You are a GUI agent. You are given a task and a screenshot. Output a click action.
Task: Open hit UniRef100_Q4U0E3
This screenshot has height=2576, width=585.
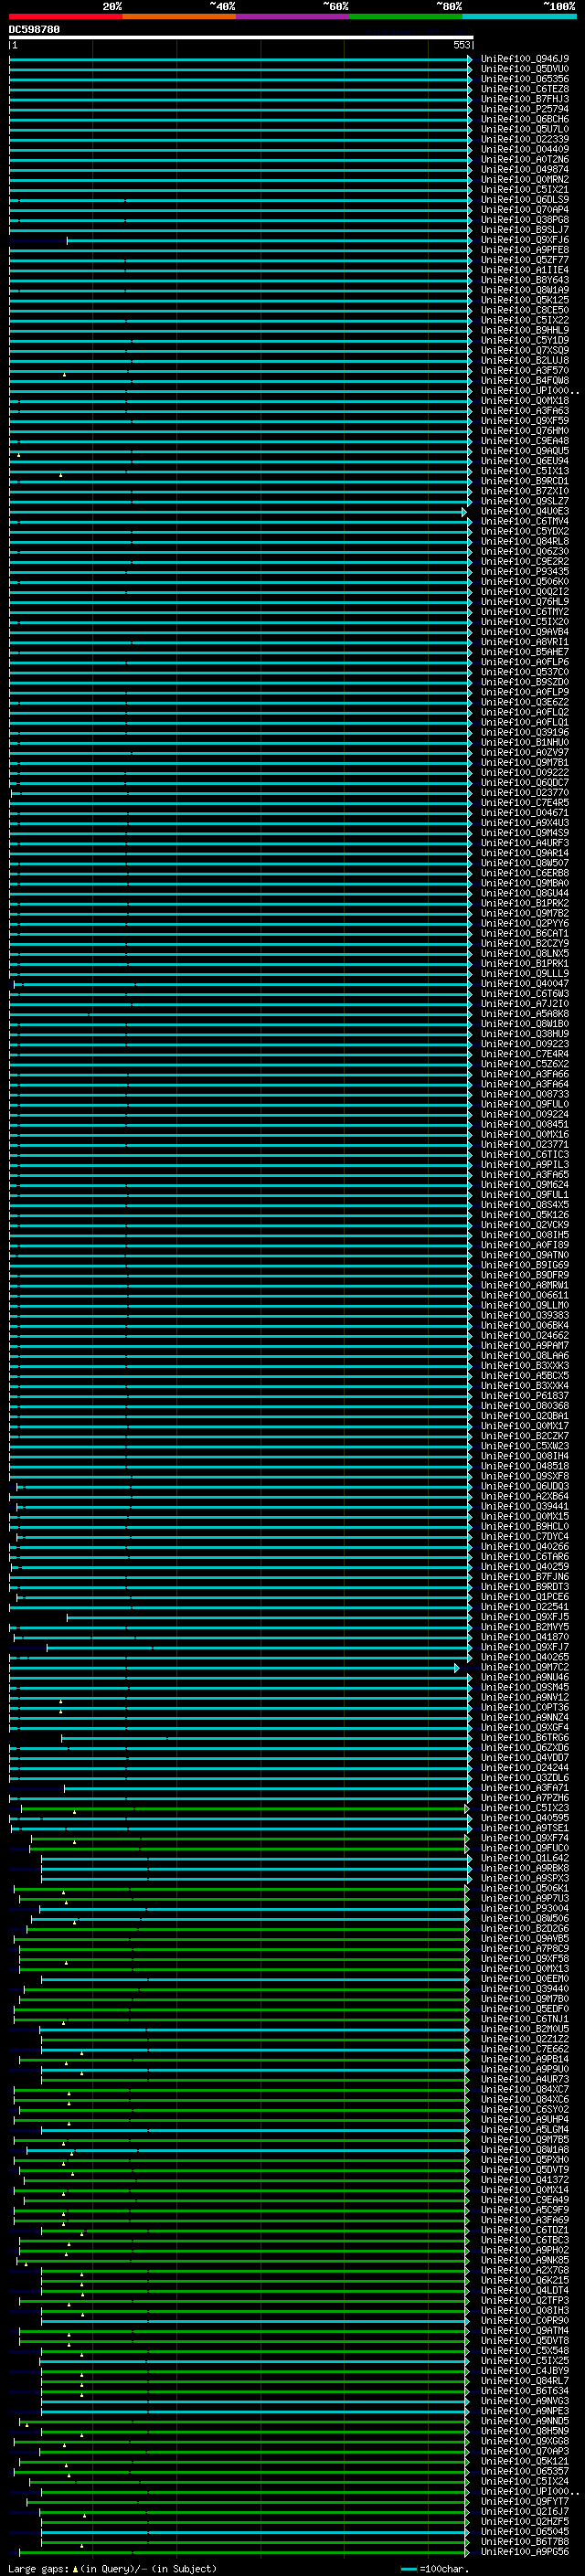[x=525, y=511]
